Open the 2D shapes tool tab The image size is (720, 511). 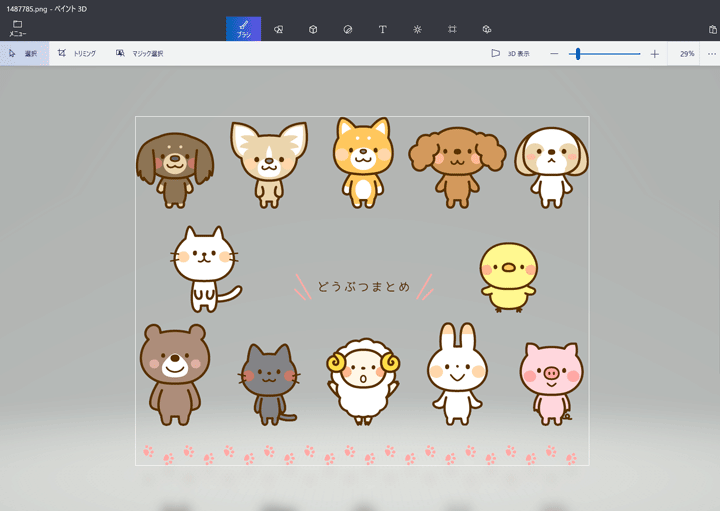tap(278, 29)
